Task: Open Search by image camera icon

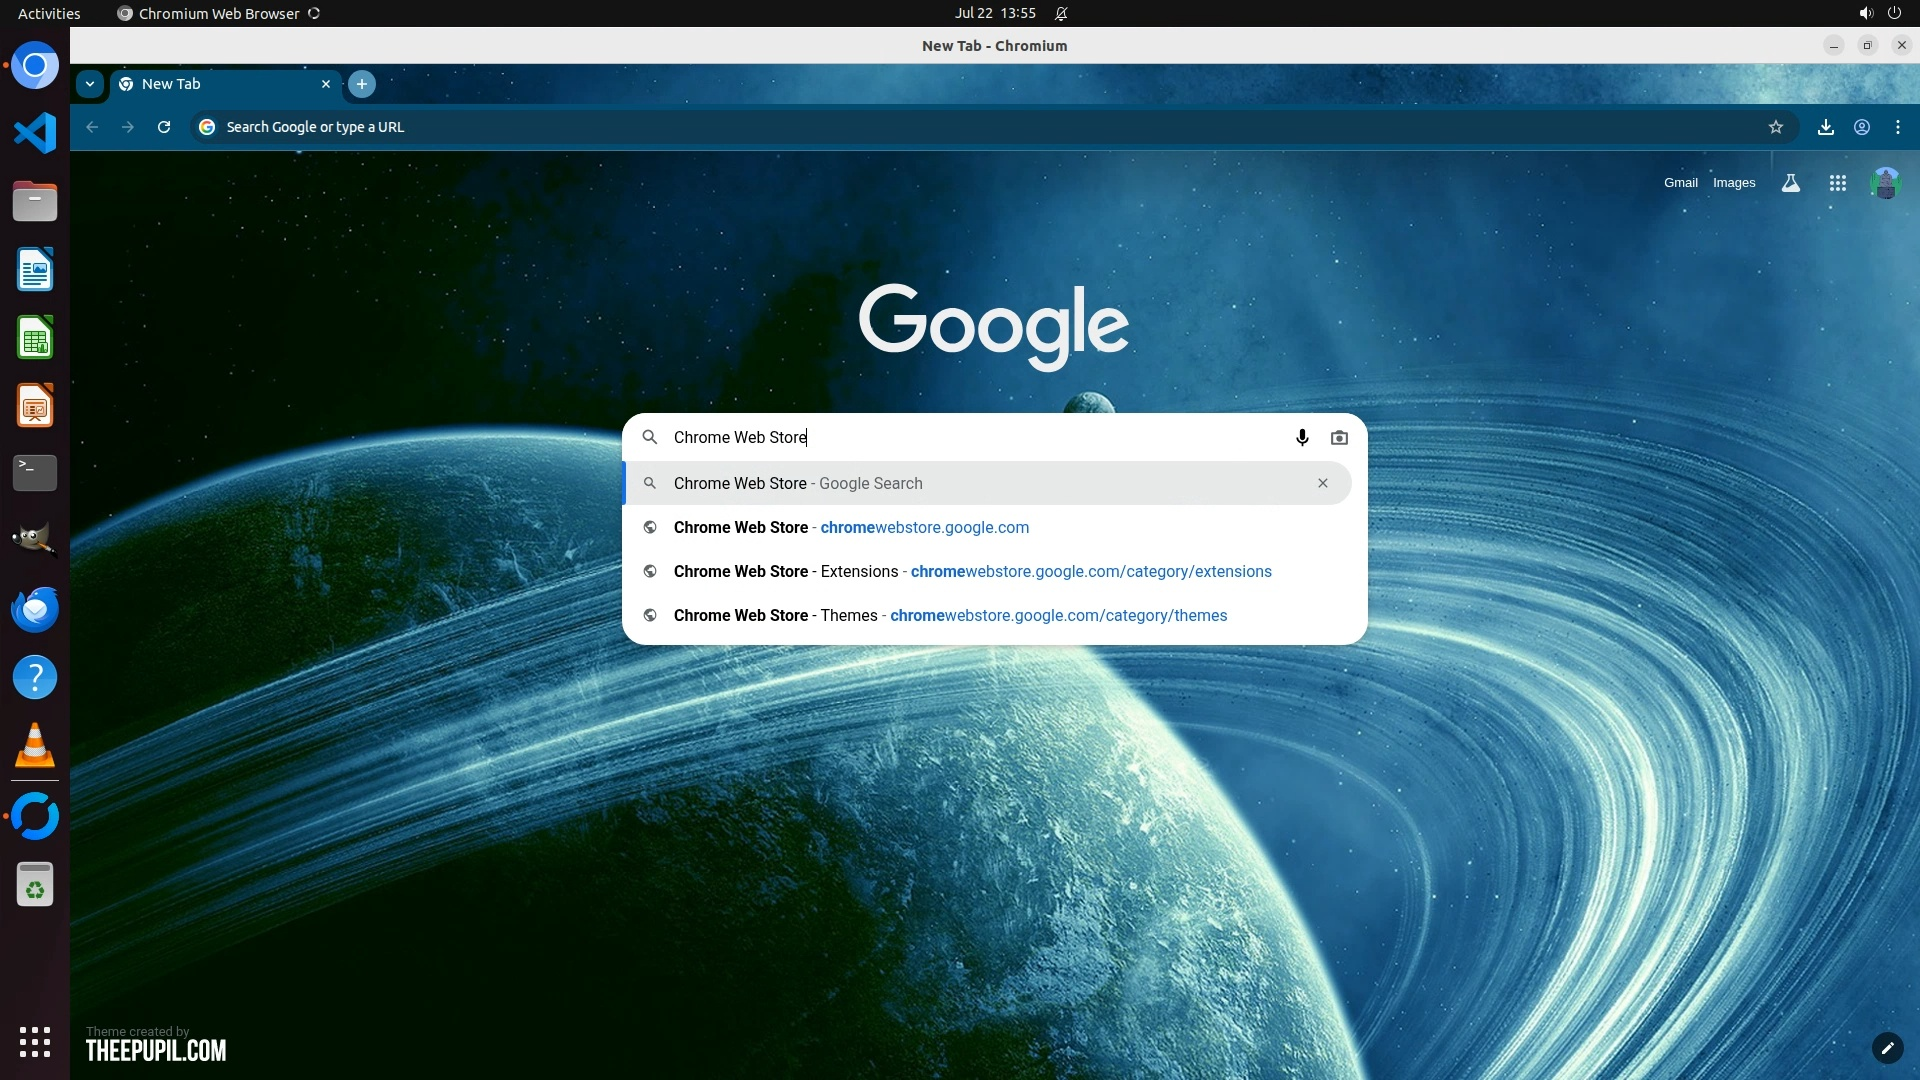Action: click(x=1339, y=437)
